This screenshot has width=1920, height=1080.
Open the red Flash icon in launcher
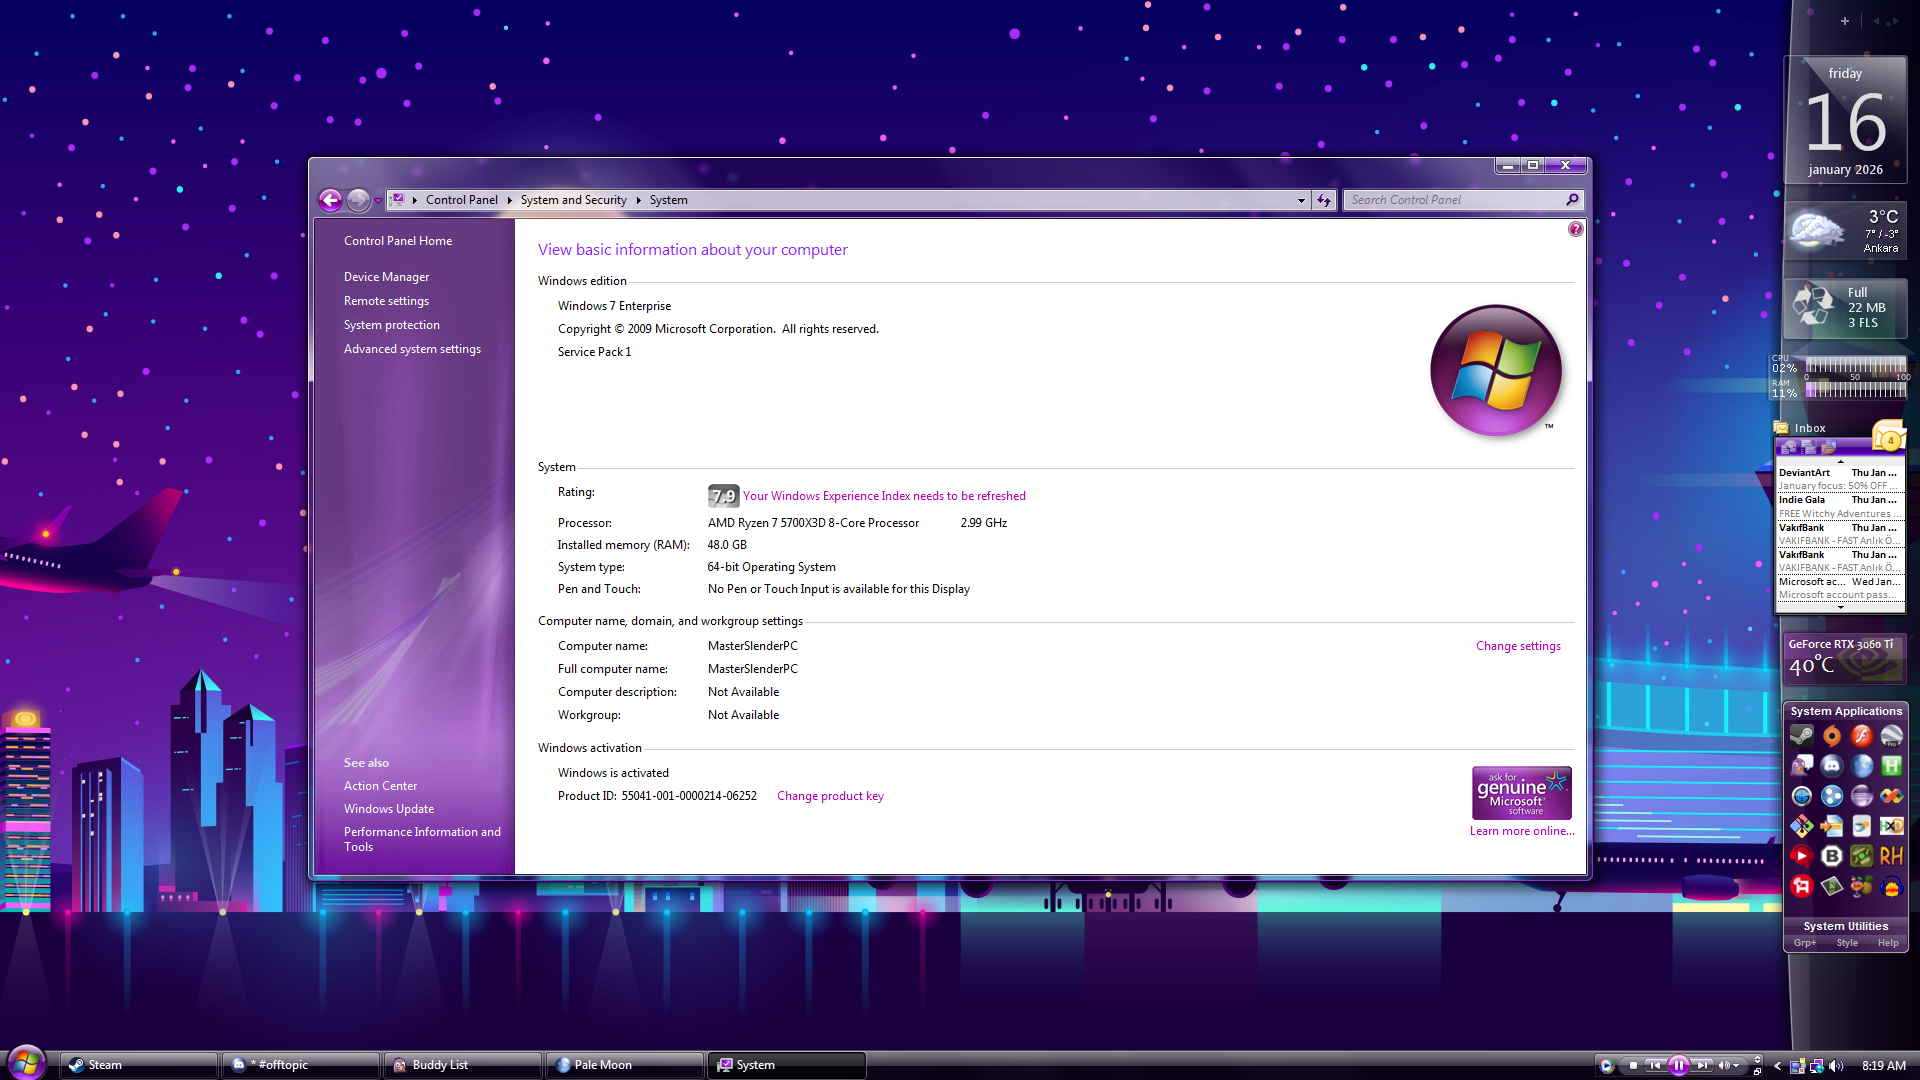[x=1861, y=736]
